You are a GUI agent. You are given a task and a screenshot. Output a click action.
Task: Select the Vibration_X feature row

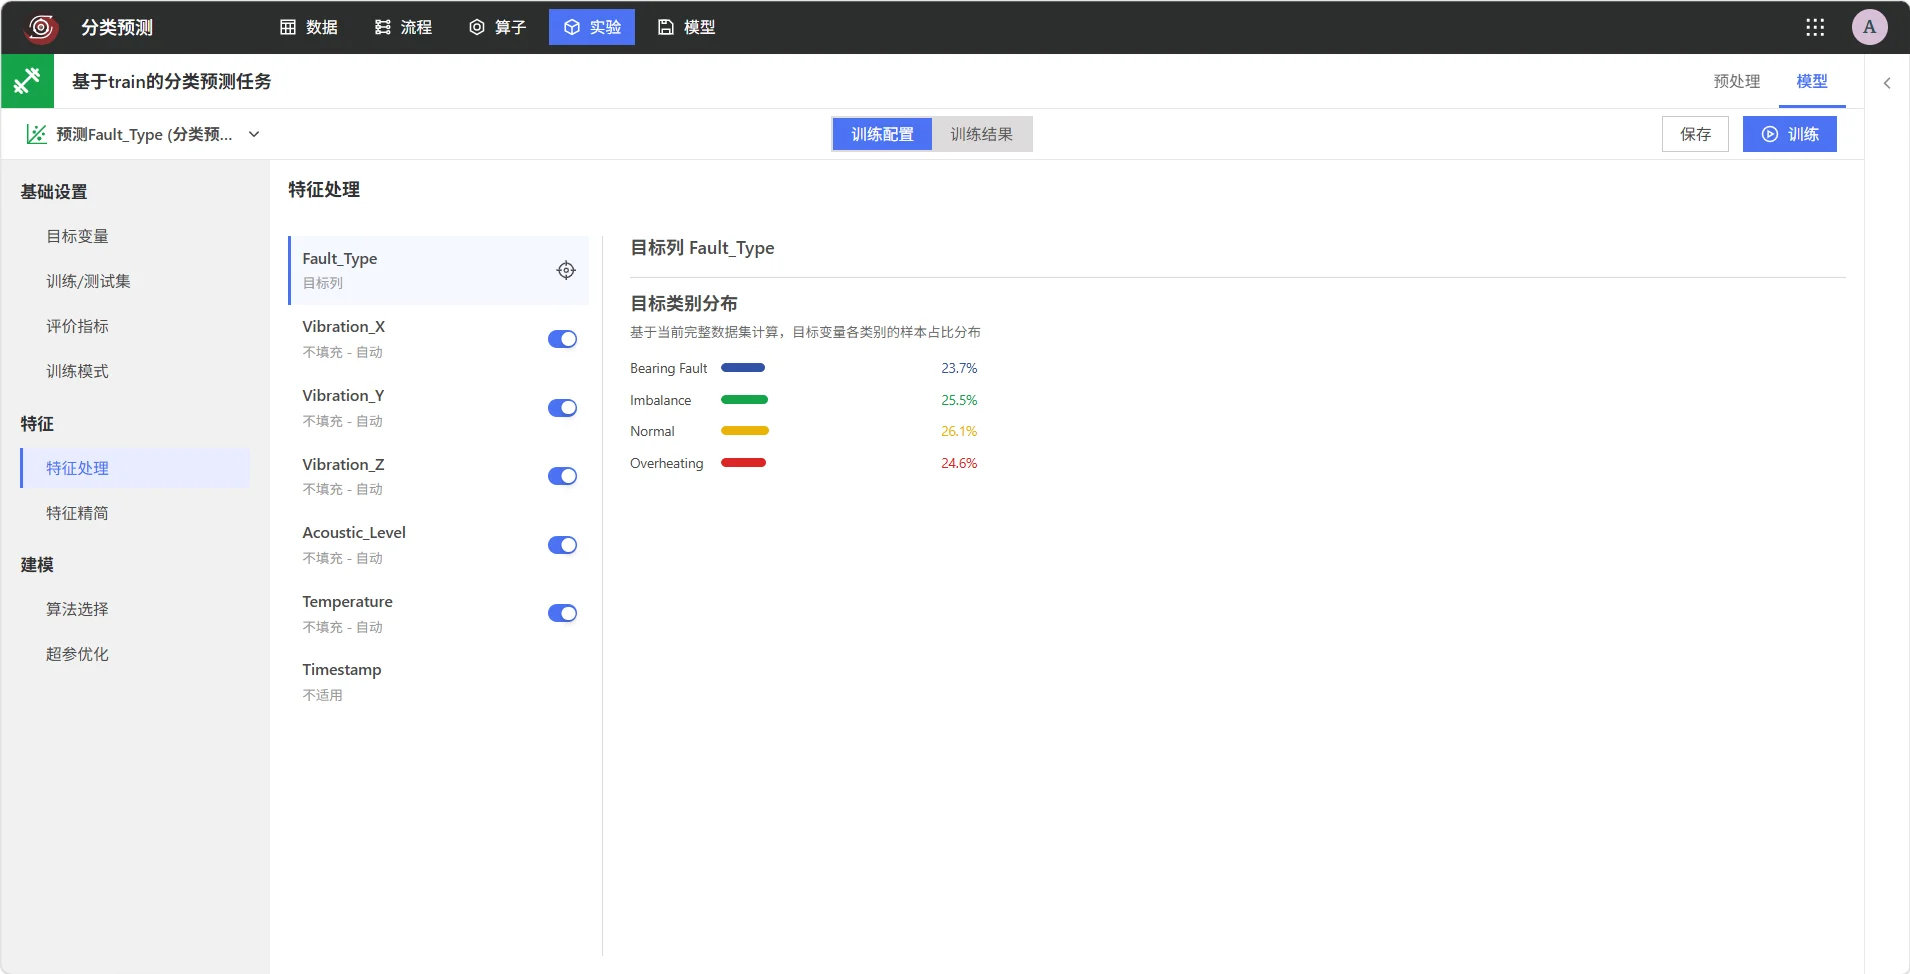(439, 339)
